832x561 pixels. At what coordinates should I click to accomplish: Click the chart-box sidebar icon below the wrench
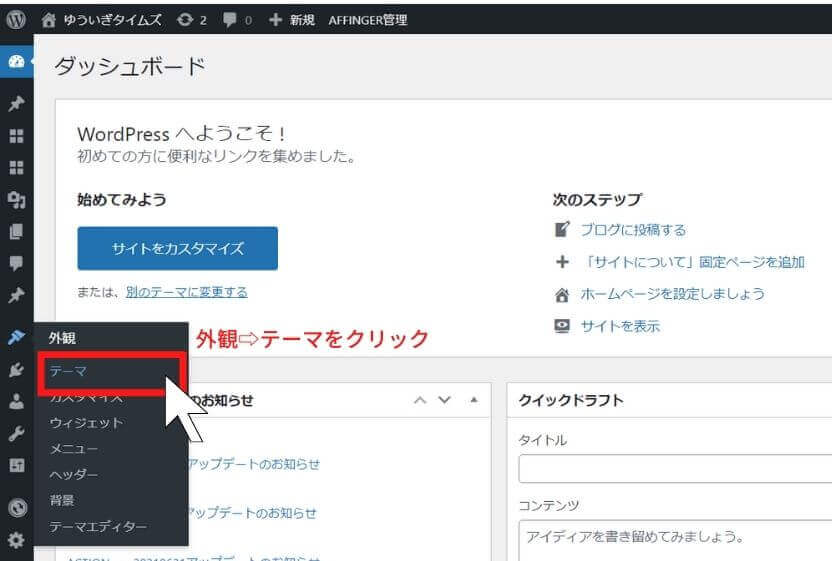[16, 465]
